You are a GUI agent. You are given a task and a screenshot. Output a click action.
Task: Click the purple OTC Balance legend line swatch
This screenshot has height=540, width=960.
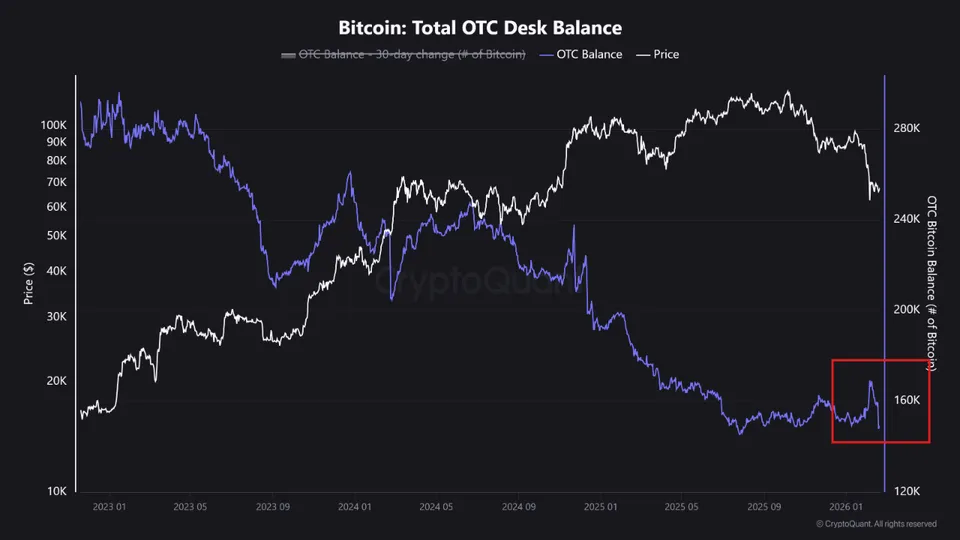click(546, 55)
